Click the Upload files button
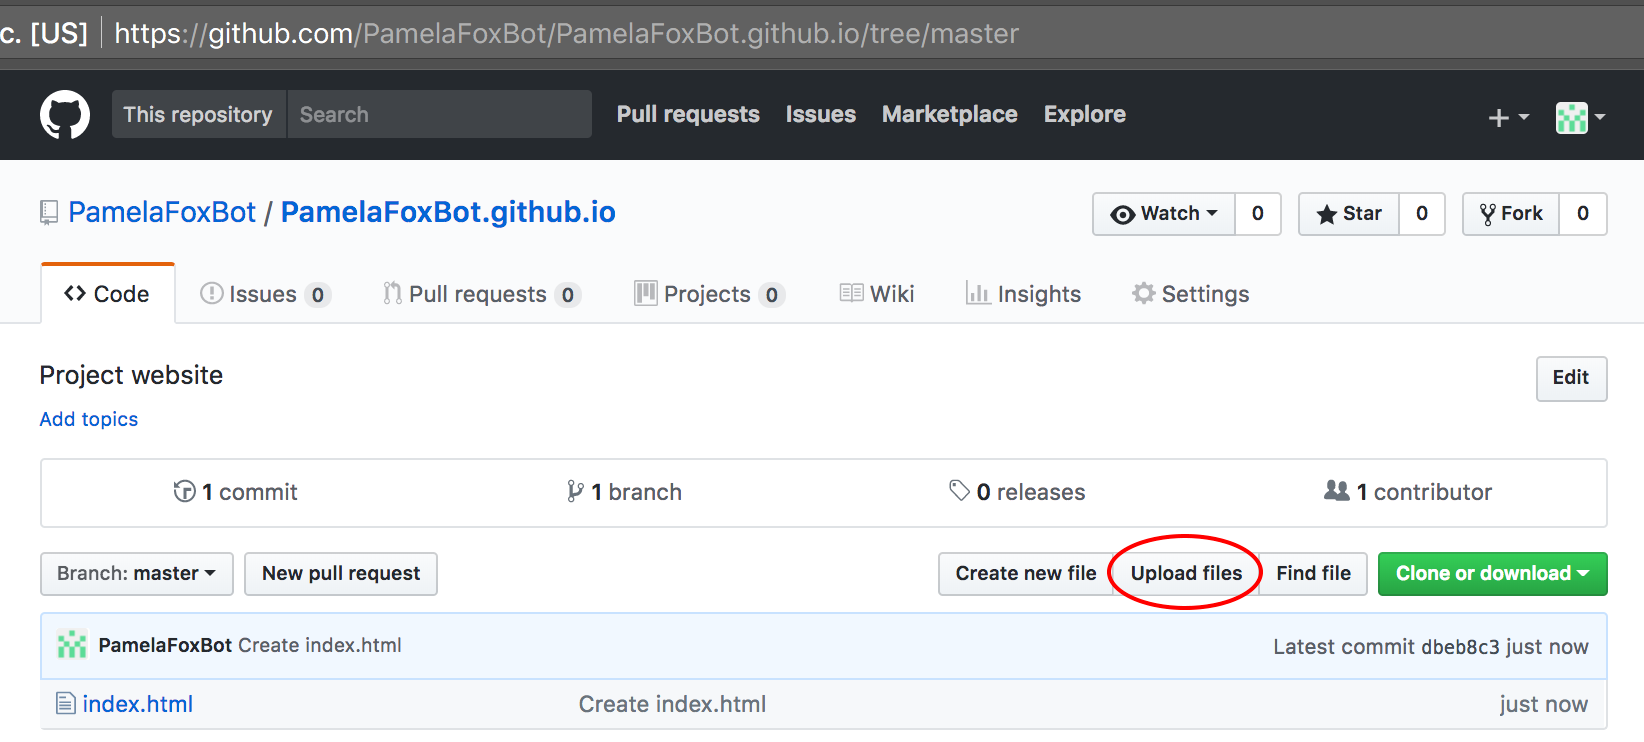Viewport: 1644px width, 742px height. coord(1186,574)
